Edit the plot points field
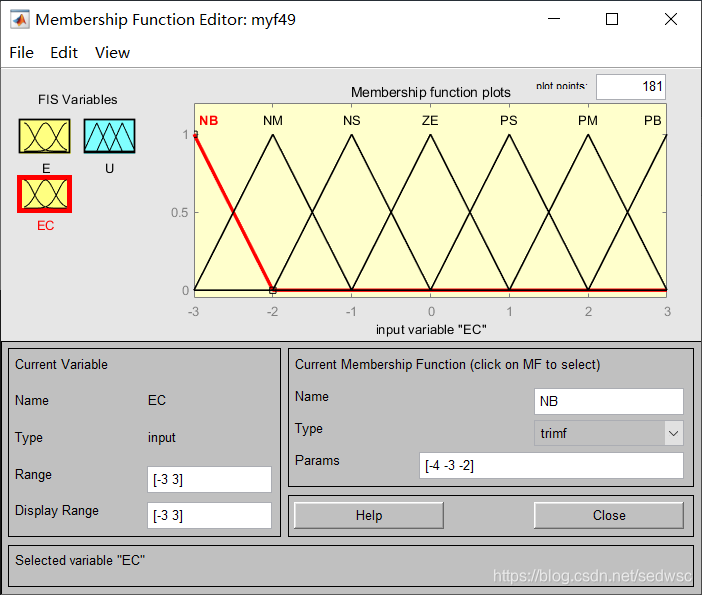Viewport: 702px width, 595px height. pyautogui.click(x=631, y=86)
